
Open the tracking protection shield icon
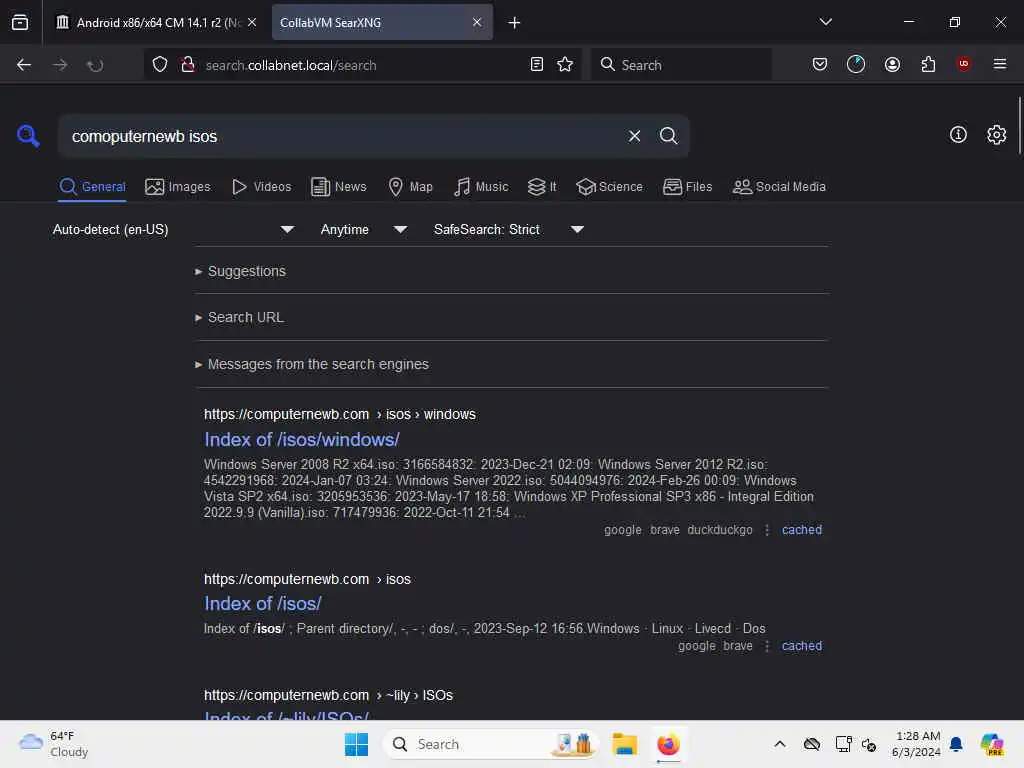(x=160, y=65)
